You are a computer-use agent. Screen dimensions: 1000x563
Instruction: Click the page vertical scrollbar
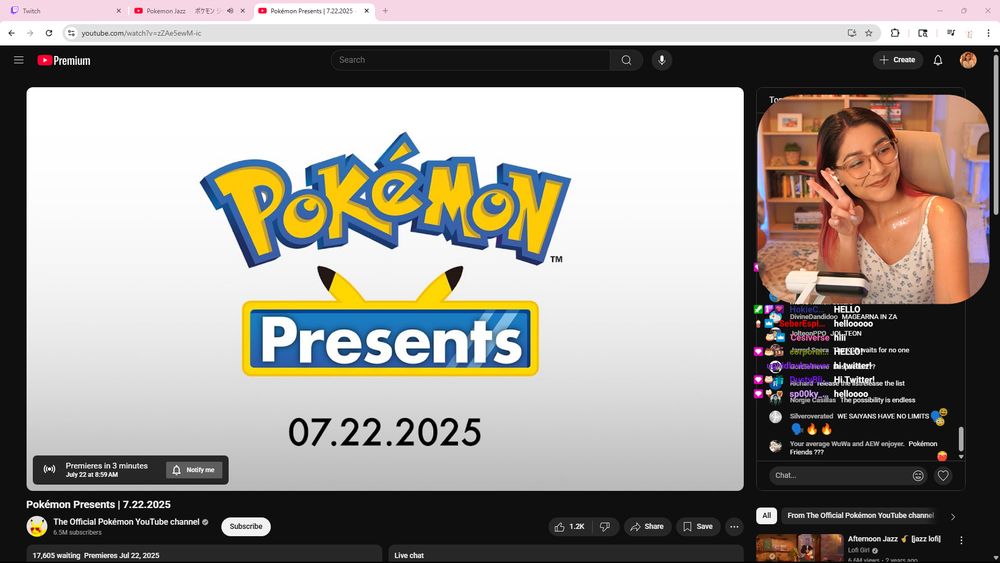(x=996, y=134)
